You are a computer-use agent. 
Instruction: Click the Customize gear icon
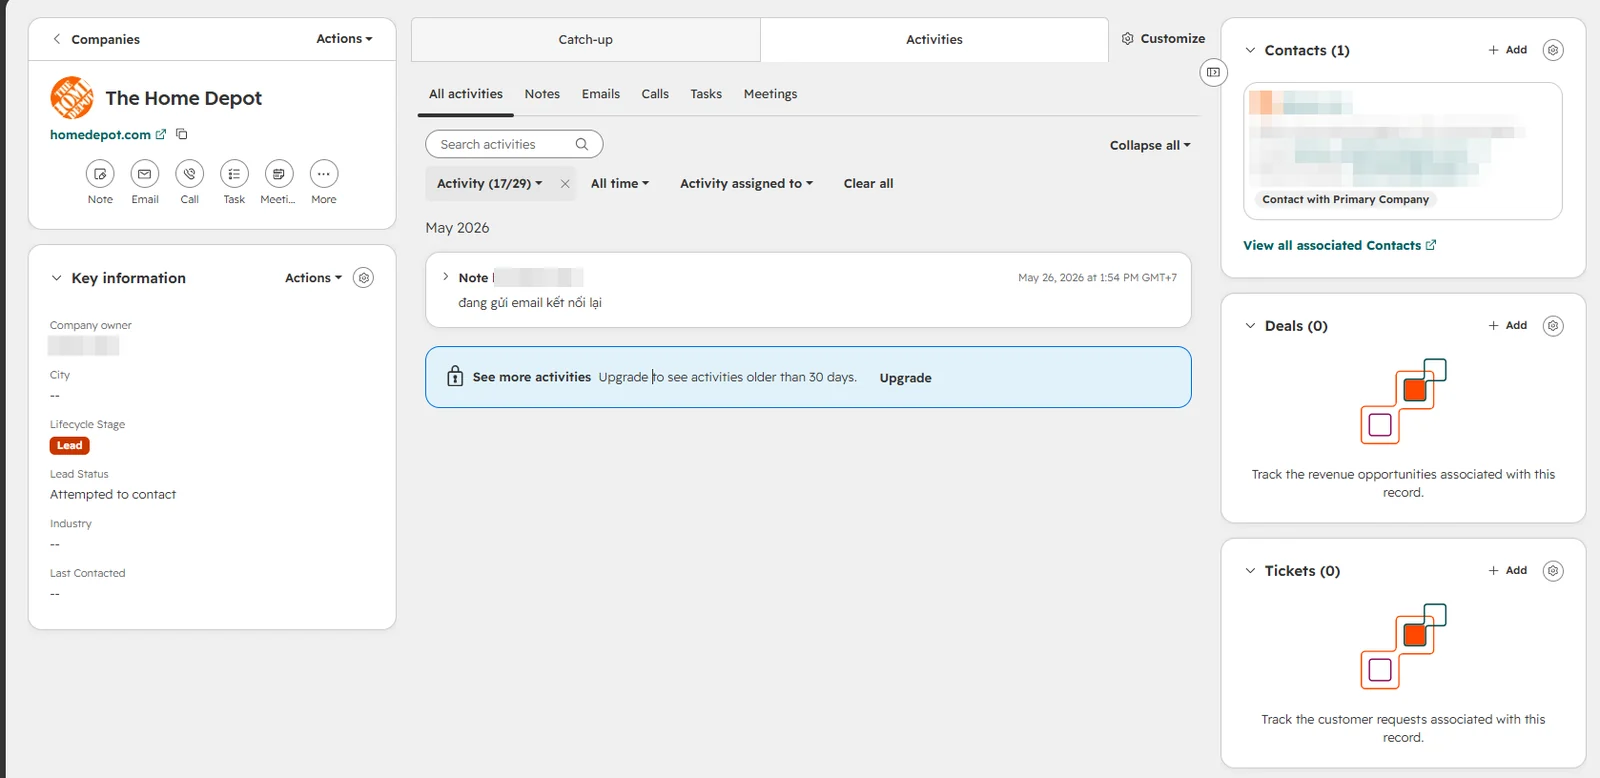[1128, 39]
